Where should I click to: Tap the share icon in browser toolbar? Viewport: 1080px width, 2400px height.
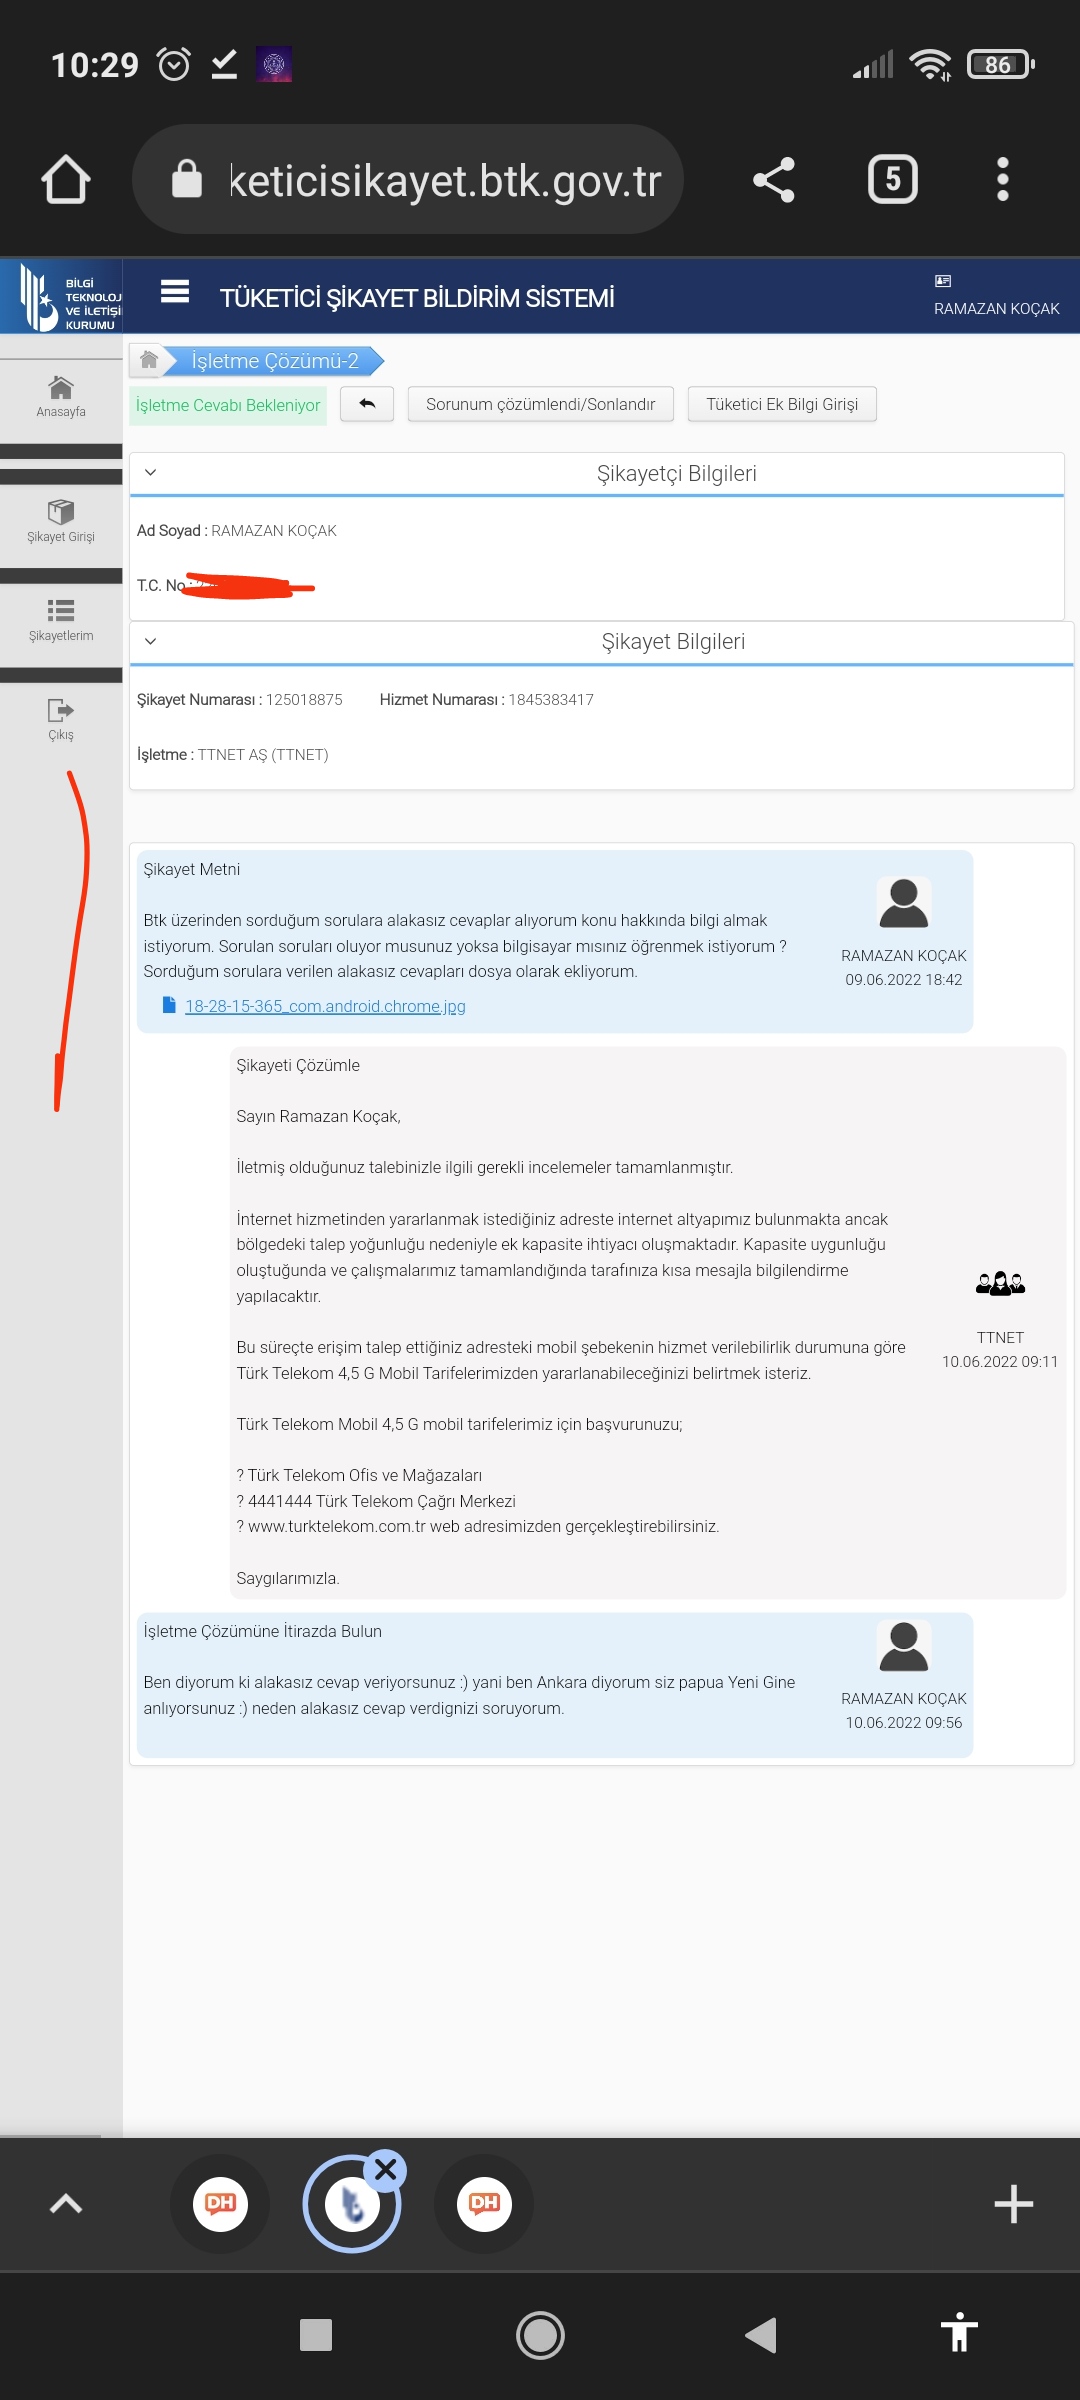point(773,180)
